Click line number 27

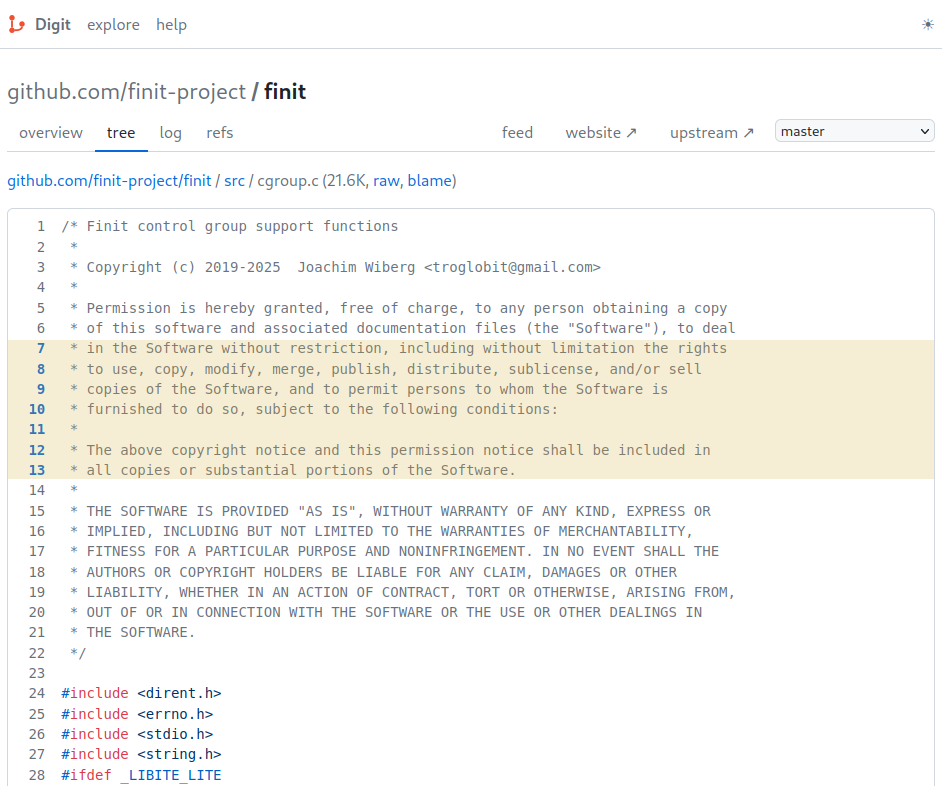[37, 754]
